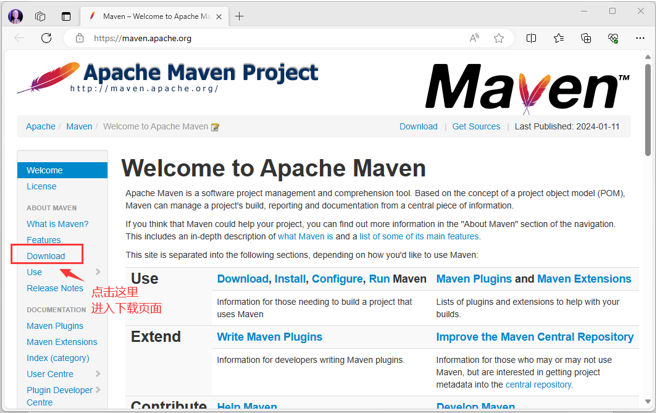Click the ABOUT MAVEN section label

51,208
